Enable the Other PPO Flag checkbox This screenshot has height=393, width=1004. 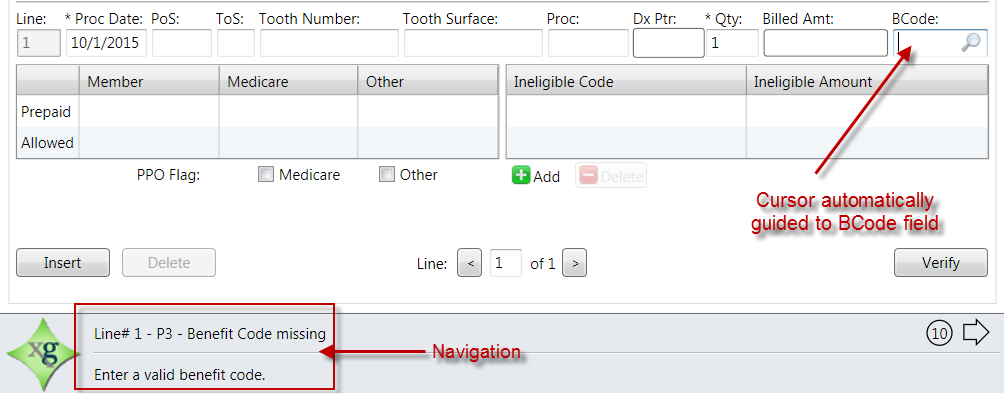click(x=387, y=175)
